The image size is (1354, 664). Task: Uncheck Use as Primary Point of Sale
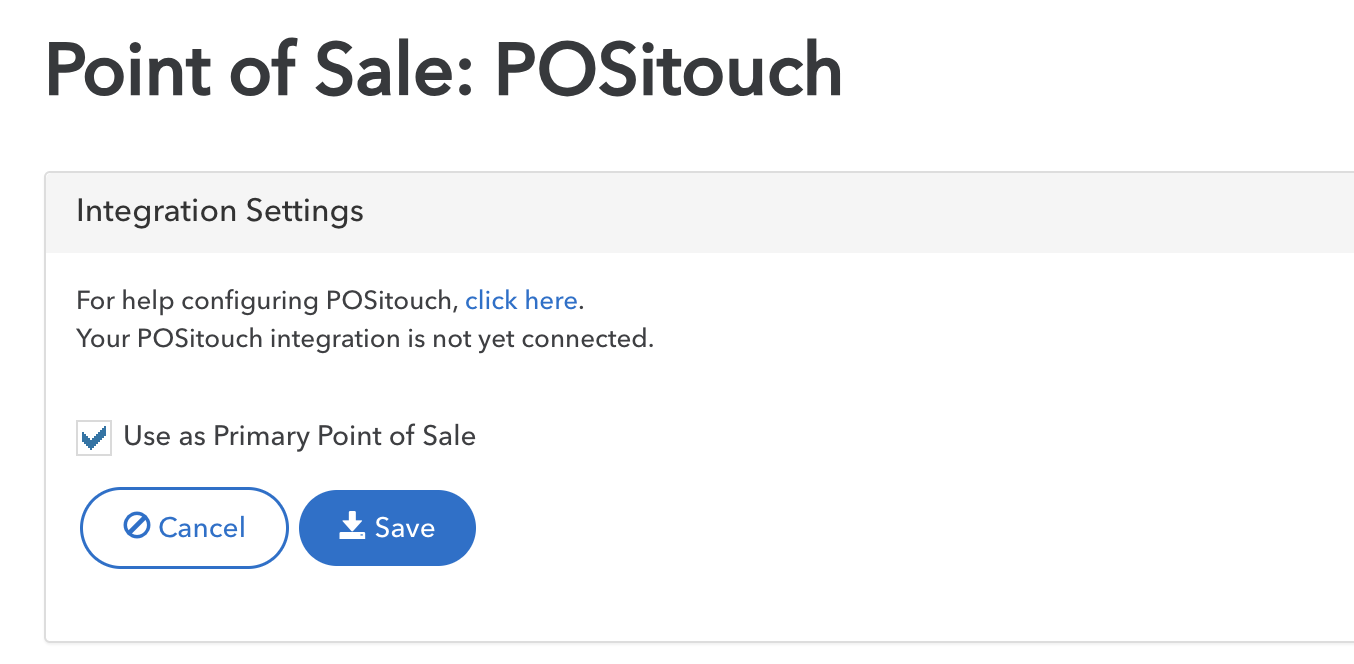(x=94, y=438)
